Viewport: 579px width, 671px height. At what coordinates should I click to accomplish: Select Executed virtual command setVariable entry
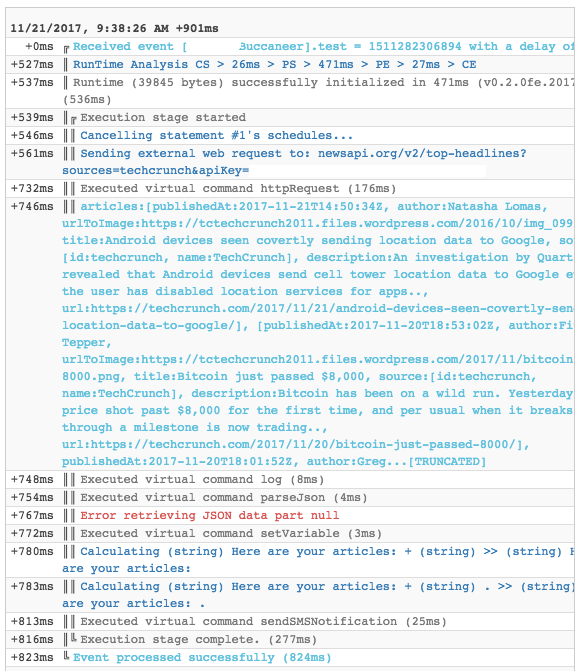click(231, 534)
